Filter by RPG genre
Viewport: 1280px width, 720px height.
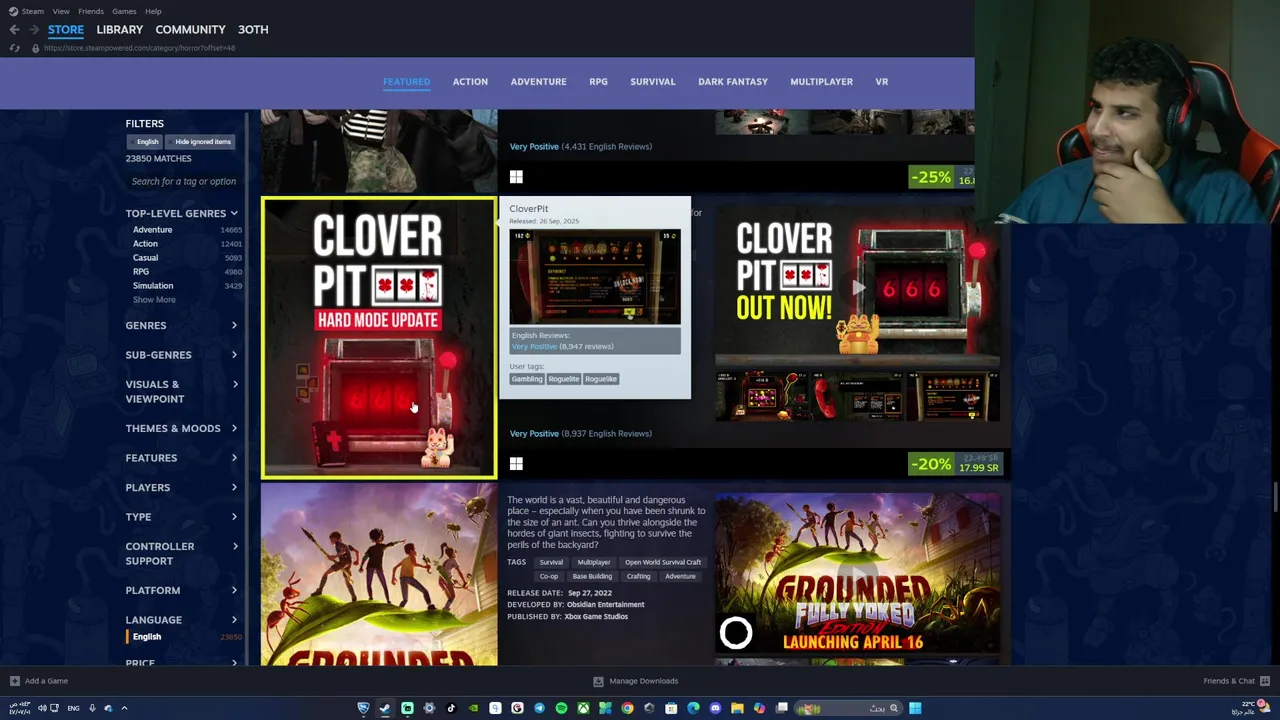pyautogui.click(x=141, y=272)
